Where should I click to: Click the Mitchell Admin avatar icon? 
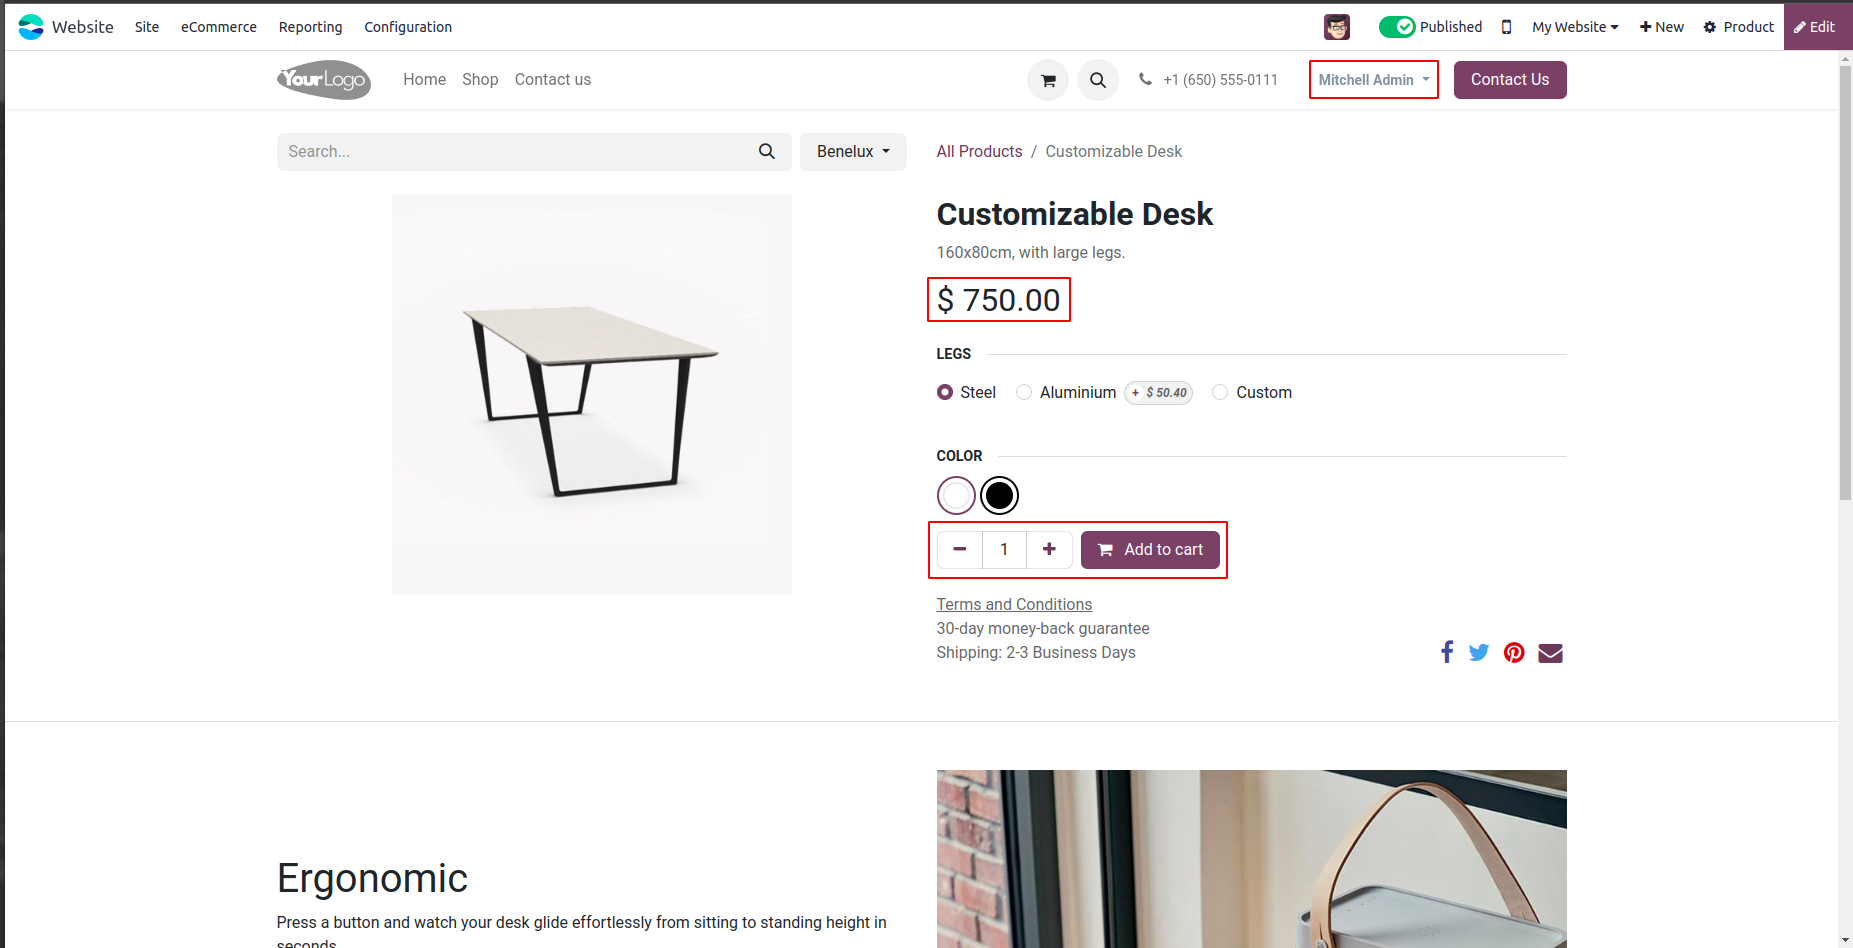click(1336, 27)
